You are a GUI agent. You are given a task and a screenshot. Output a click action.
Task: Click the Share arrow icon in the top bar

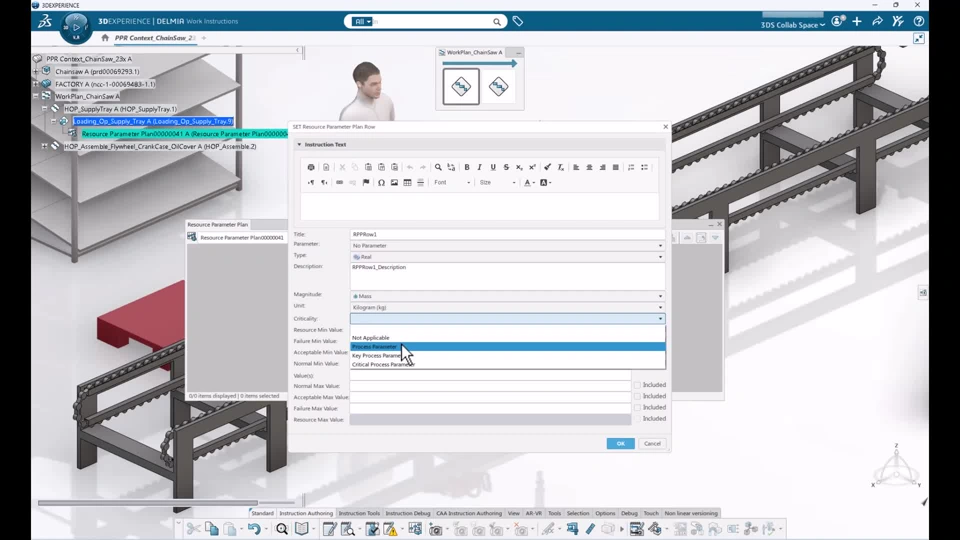pos(877,21)
